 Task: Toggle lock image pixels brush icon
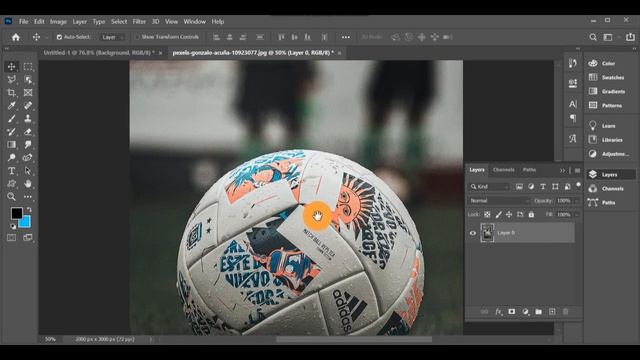(x=498, y=214)
